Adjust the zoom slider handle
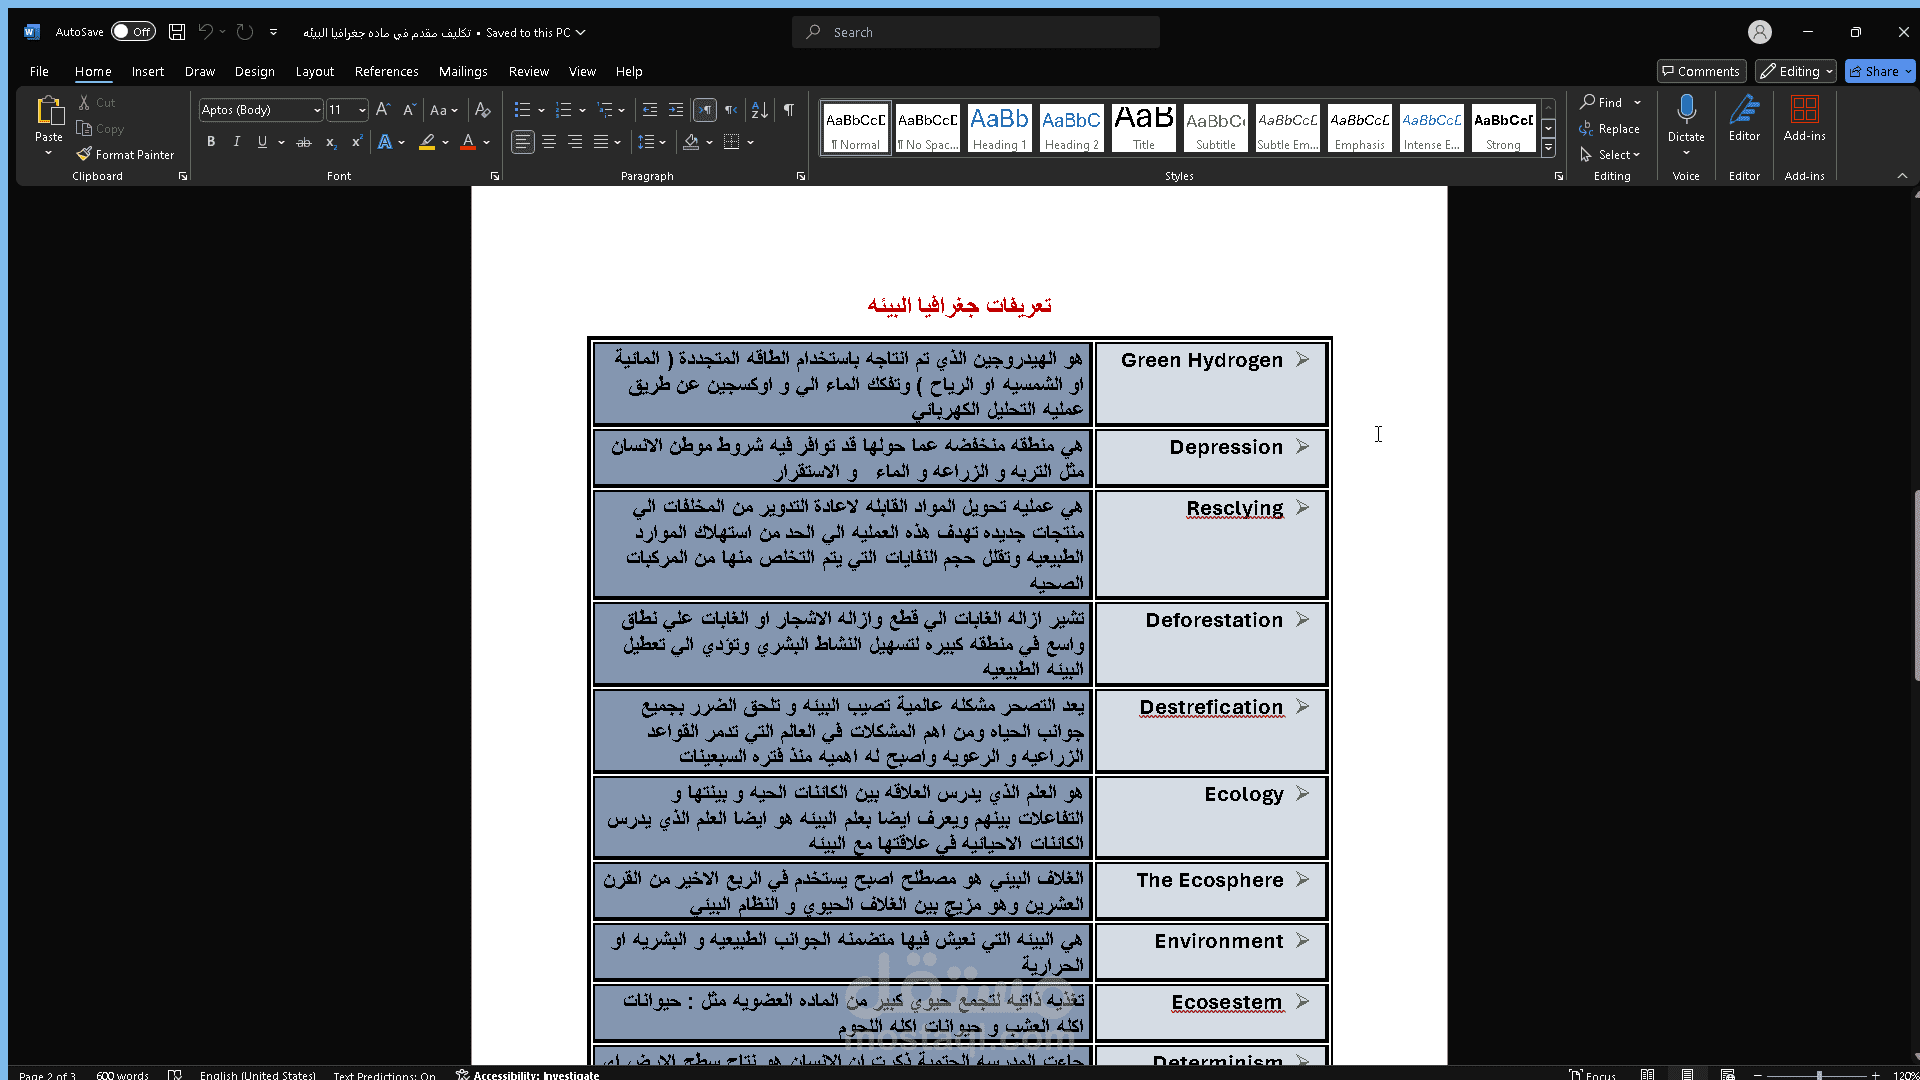 click(1819, 1074)
